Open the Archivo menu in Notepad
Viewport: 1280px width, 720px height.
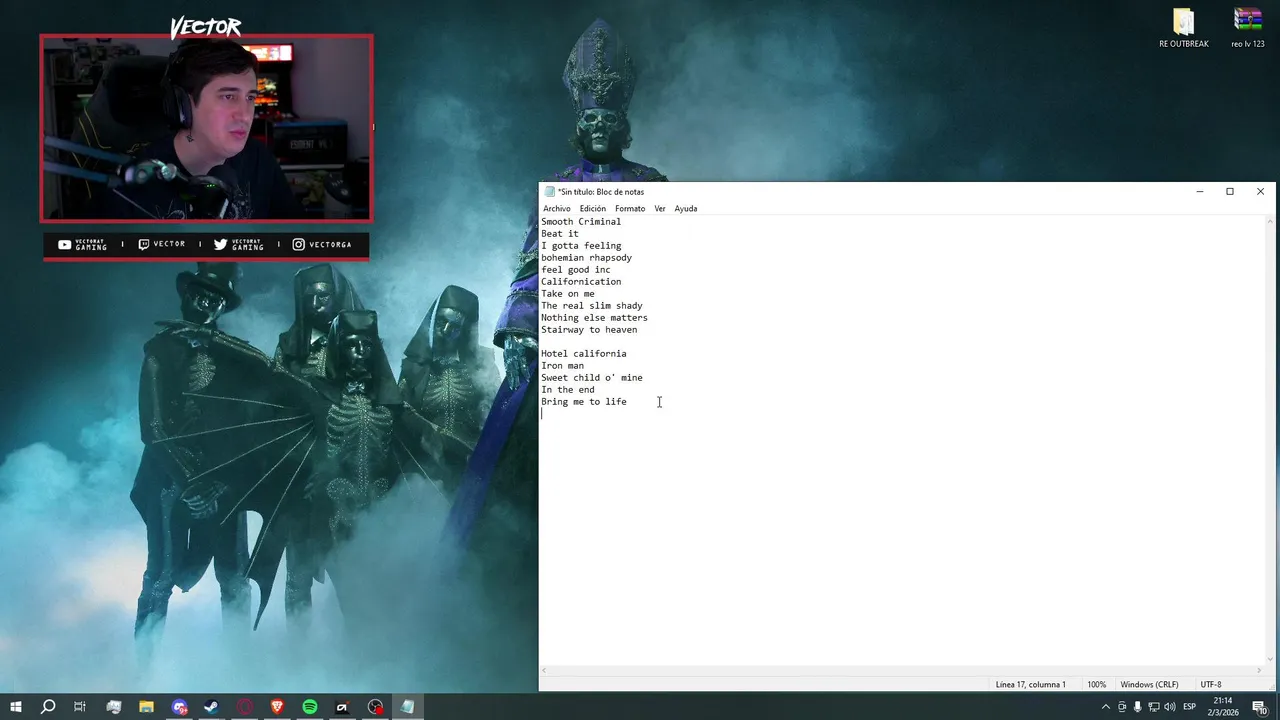(556, 208)
